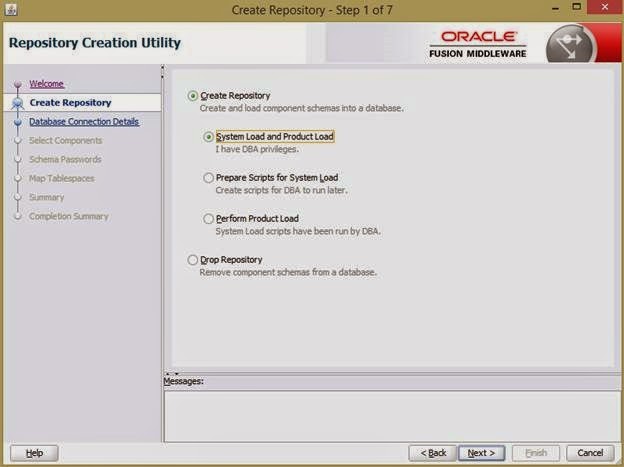Click the Help button
The image size is (624, 467).
click(34, 453)
